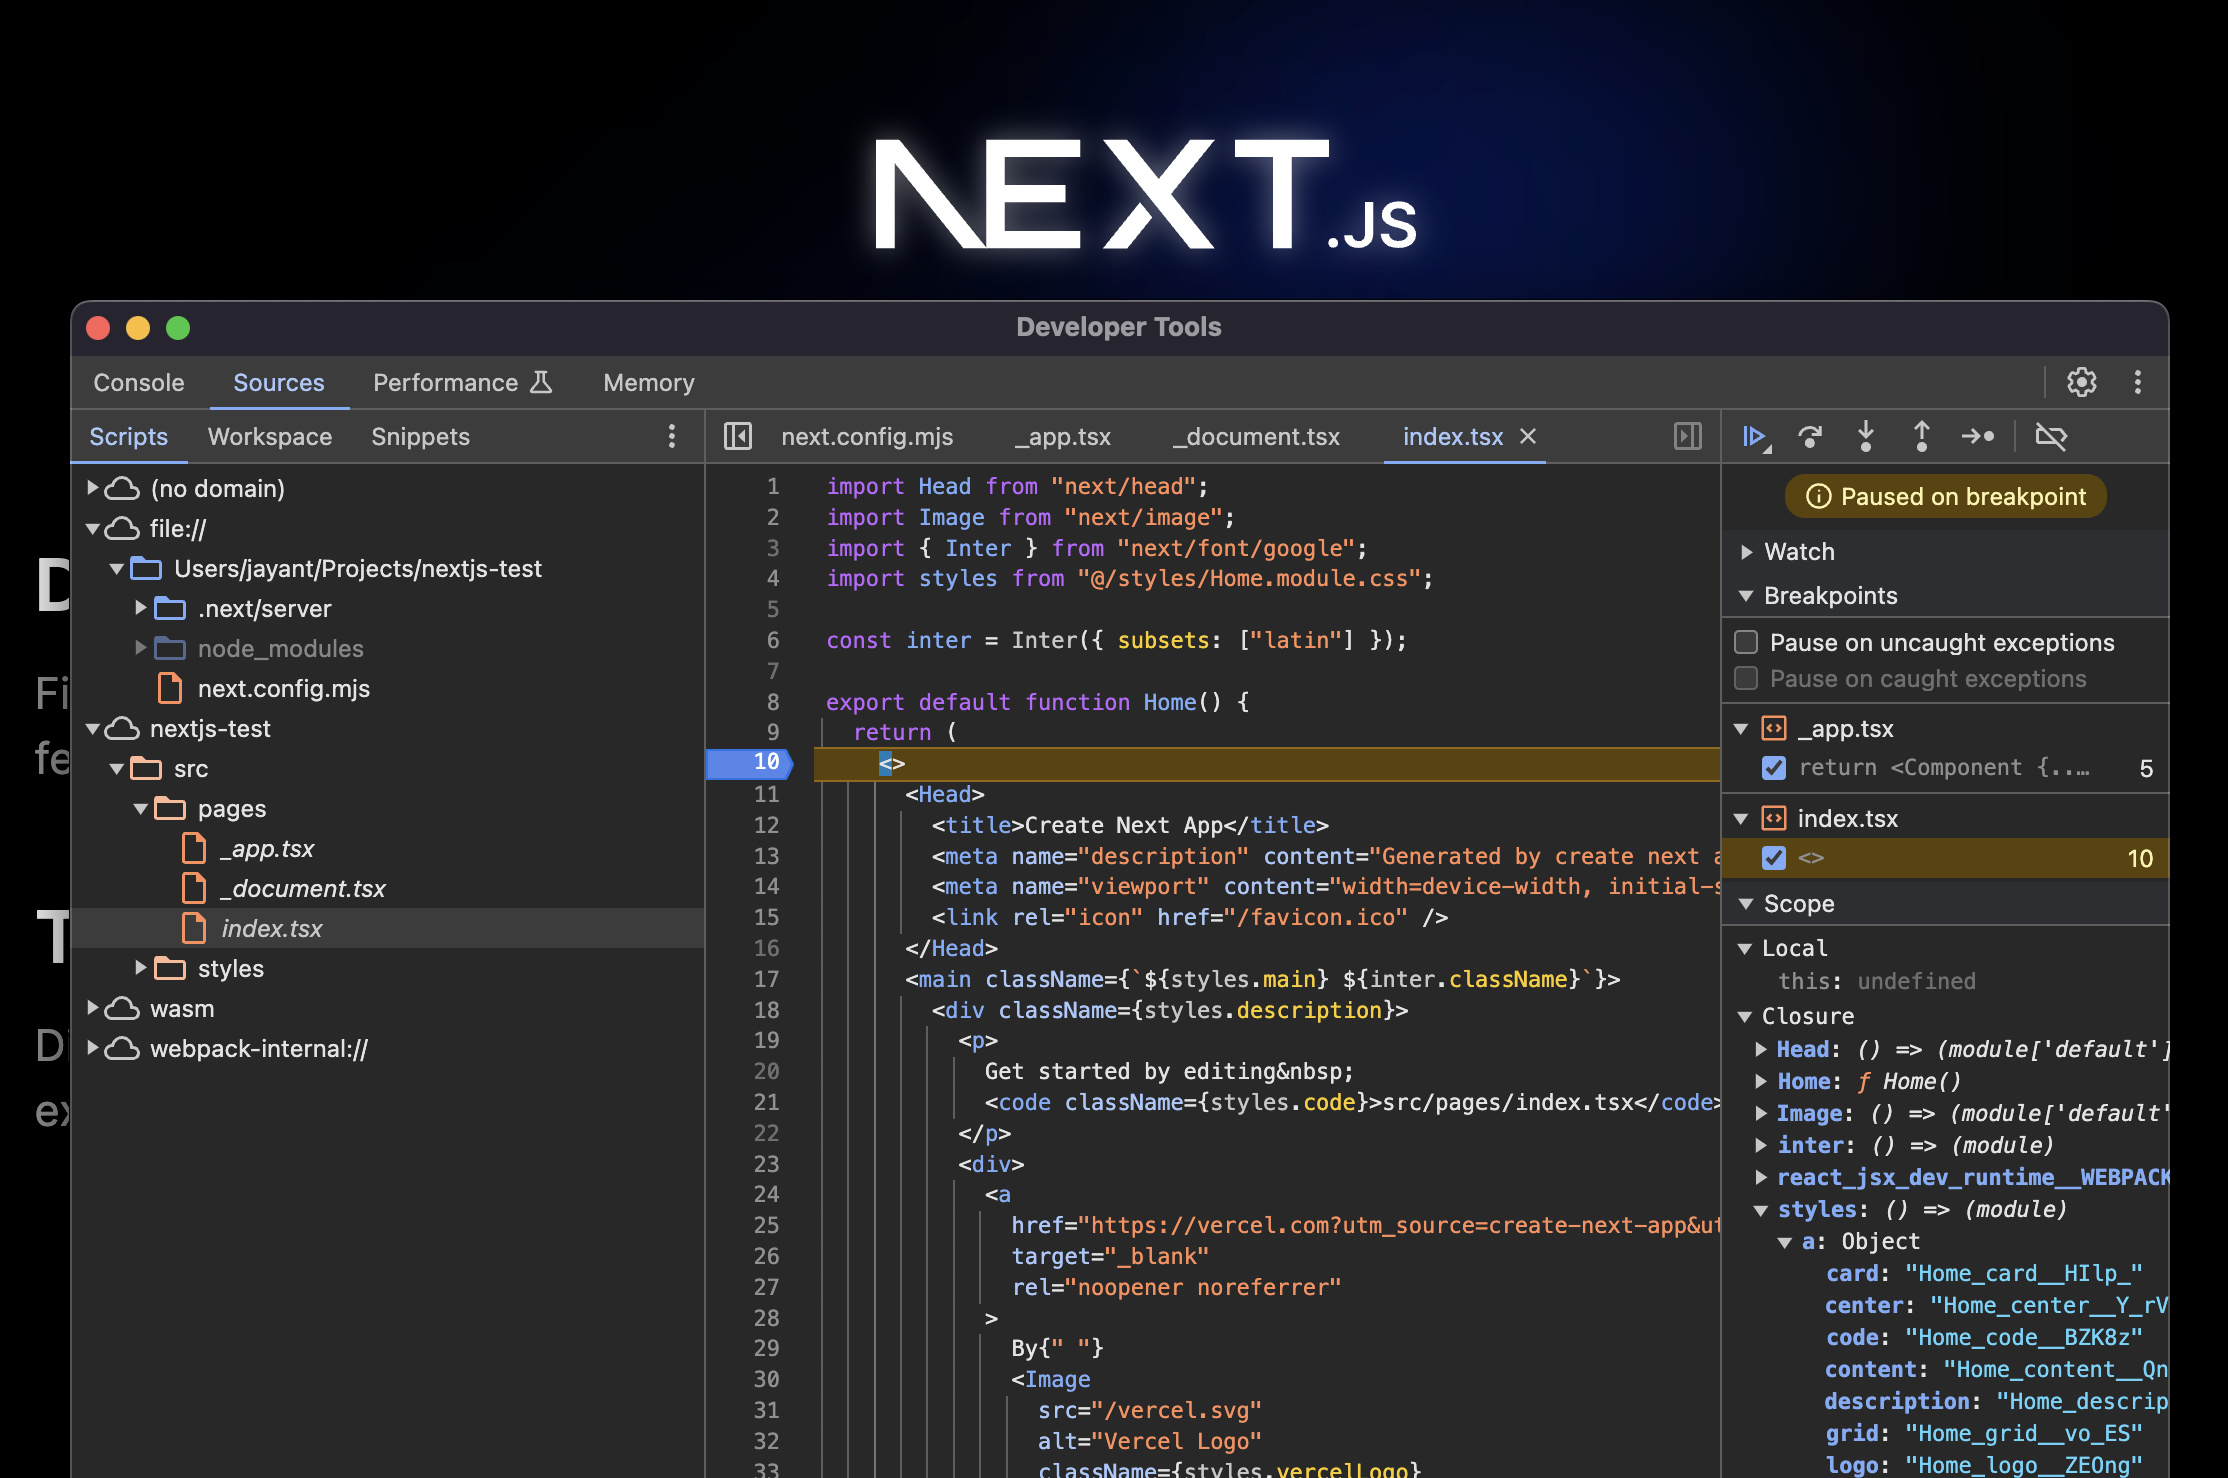Screen dimensions: 2228x1478
Task: Disable the index.tsx line 10 breakpoint
Action: tap(1774, 858)
